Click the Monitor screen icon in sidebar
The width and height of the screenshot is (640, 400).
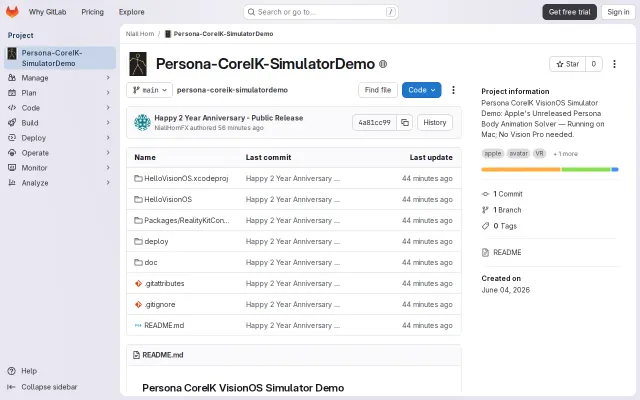coord(12,168)
